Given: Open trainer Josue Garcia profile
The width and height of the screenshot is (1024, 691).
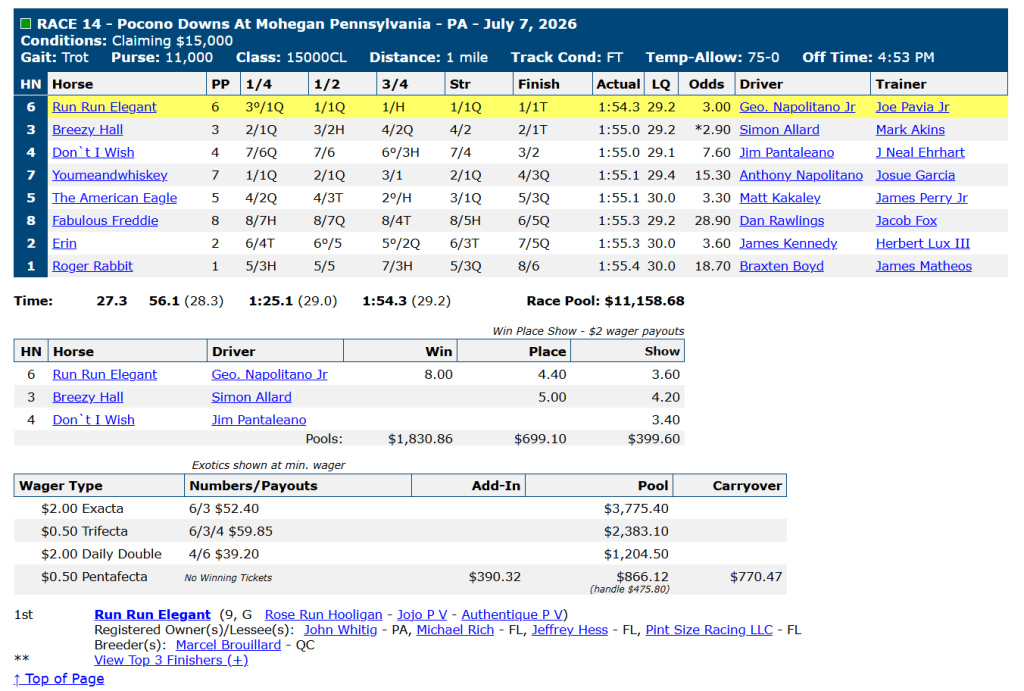Looking at the screenshot, I should click(x=915, y=176).
